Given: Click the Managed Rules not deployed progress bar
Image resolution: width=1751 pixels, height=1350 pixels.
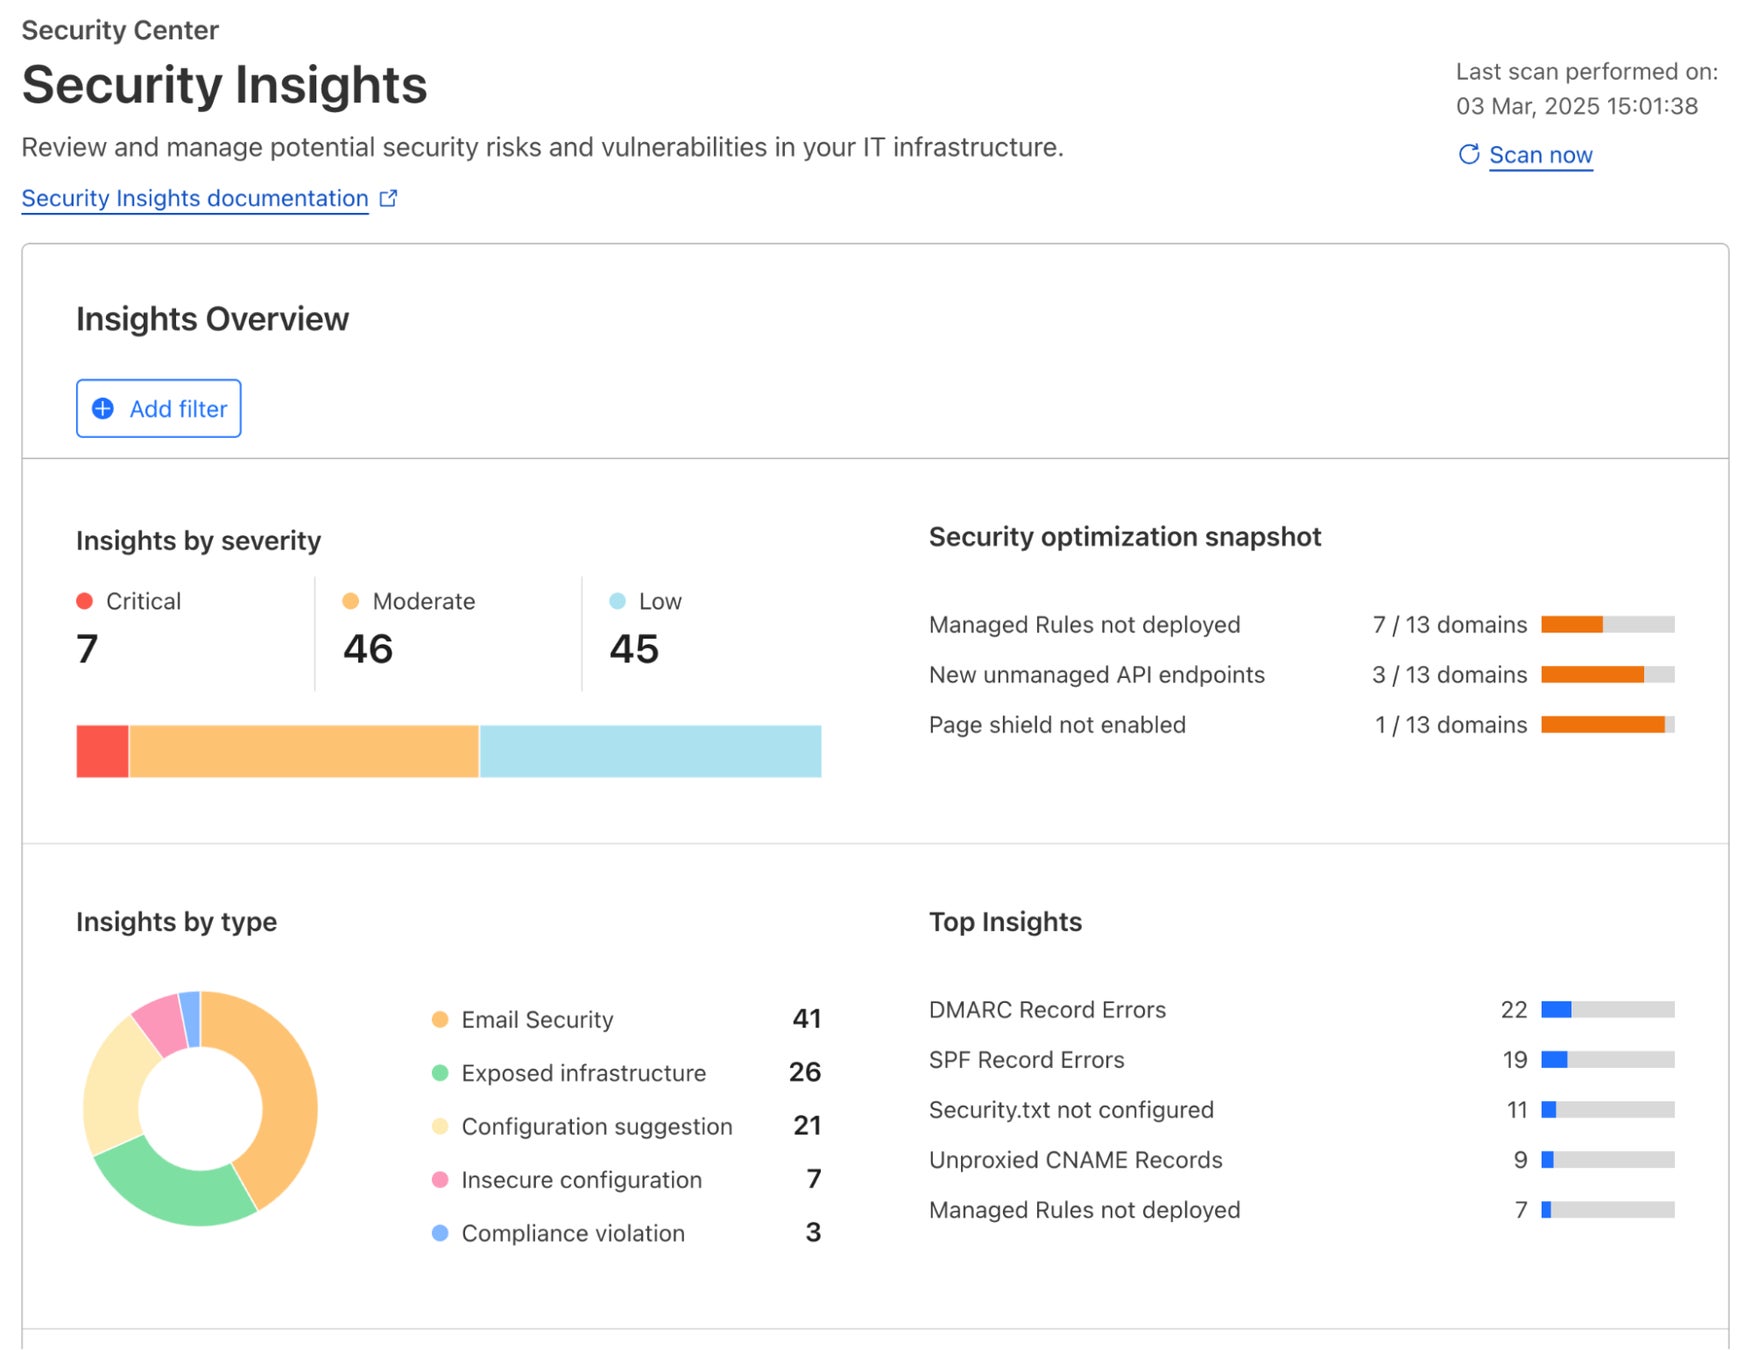Looking at the screenshot, I should click(x=1607, y=625).
